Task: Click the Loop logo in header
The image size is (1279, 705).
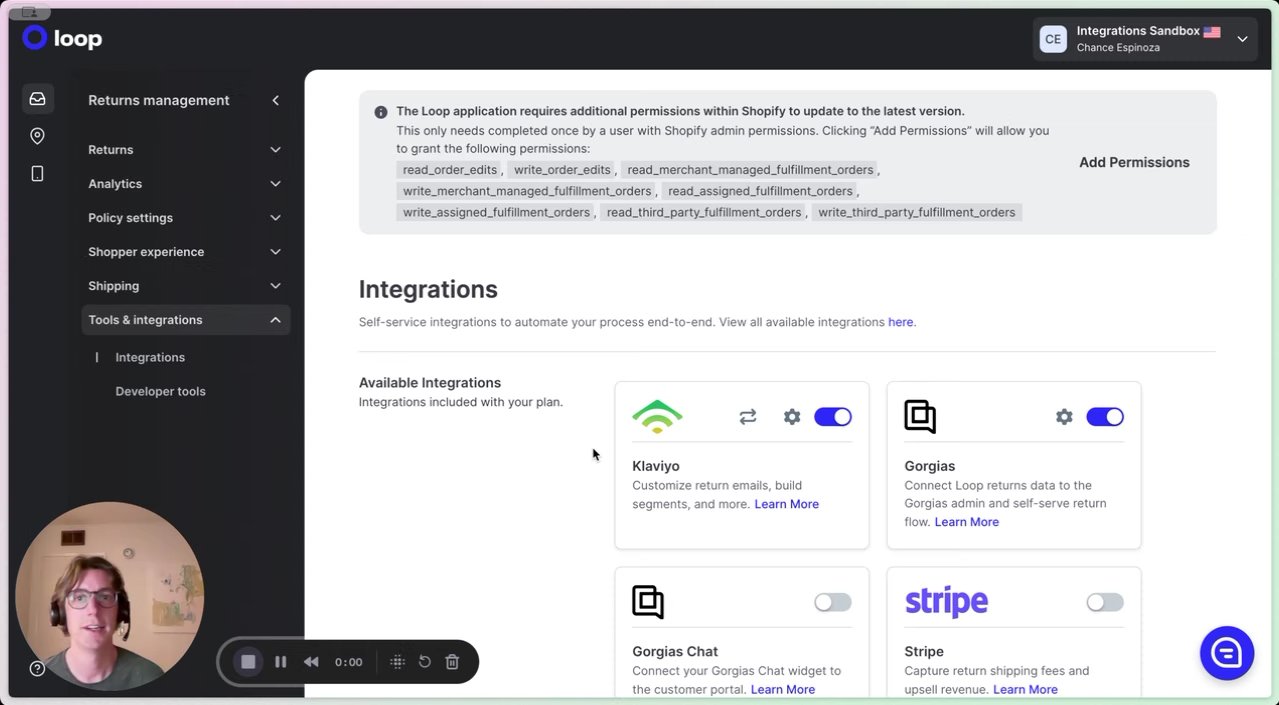Action: [62, 38]
